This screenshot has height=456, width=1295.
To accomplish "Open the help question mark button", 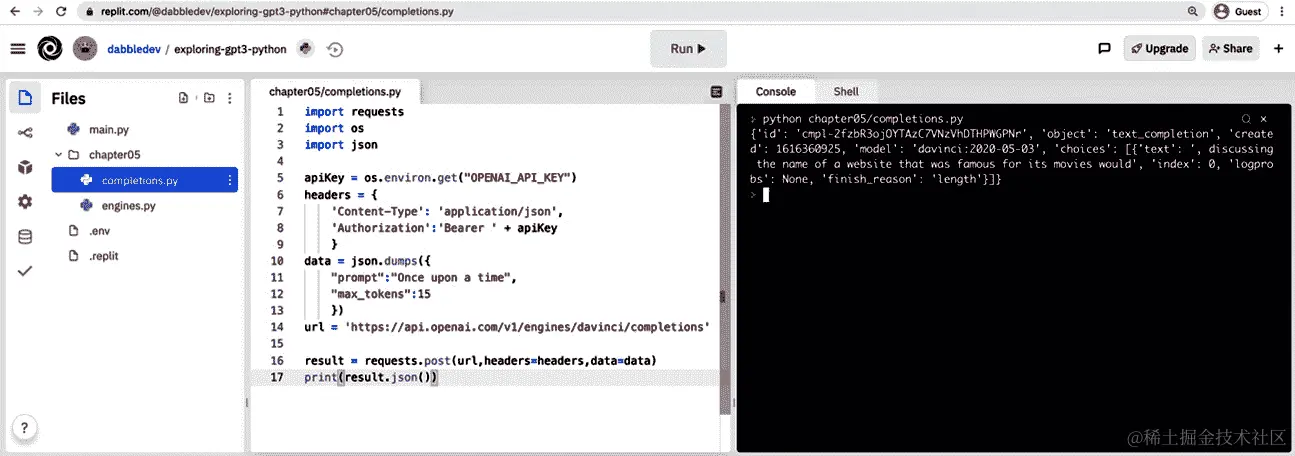I will 25,427.
